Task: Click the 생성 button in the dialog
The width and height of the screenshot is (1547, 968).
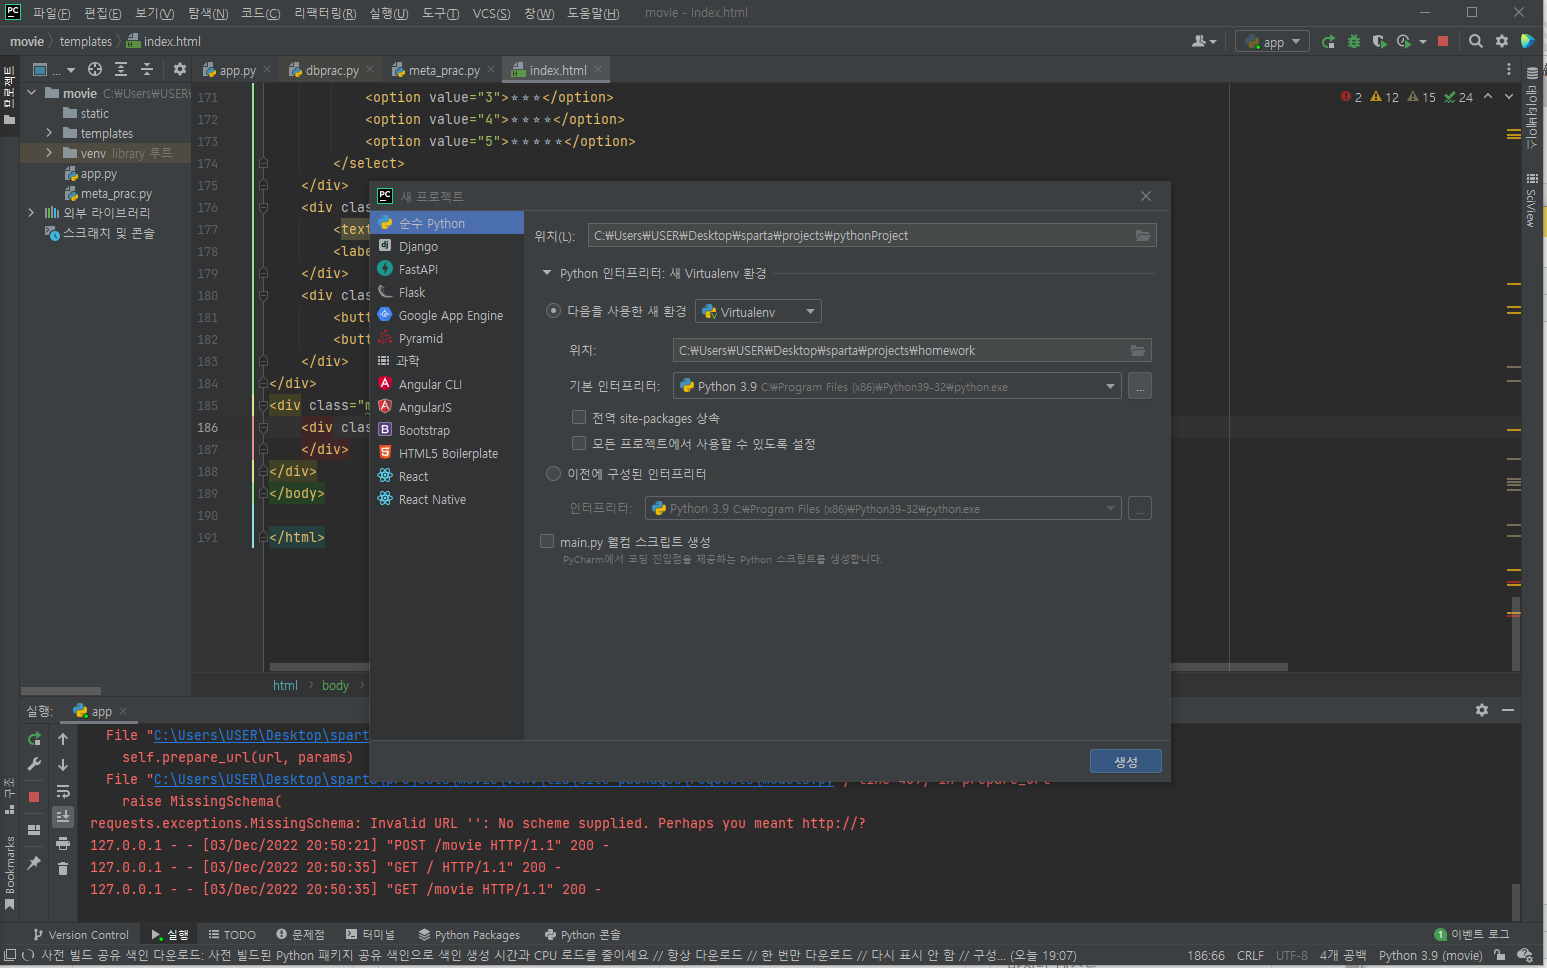Action: pyautogui.click(x=1126, y=762)
